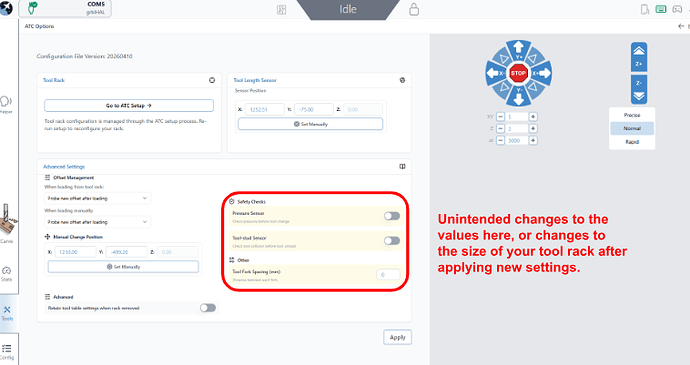
Task: Click the Manual Change Position Y field
Action: click(x=127, y=252)
